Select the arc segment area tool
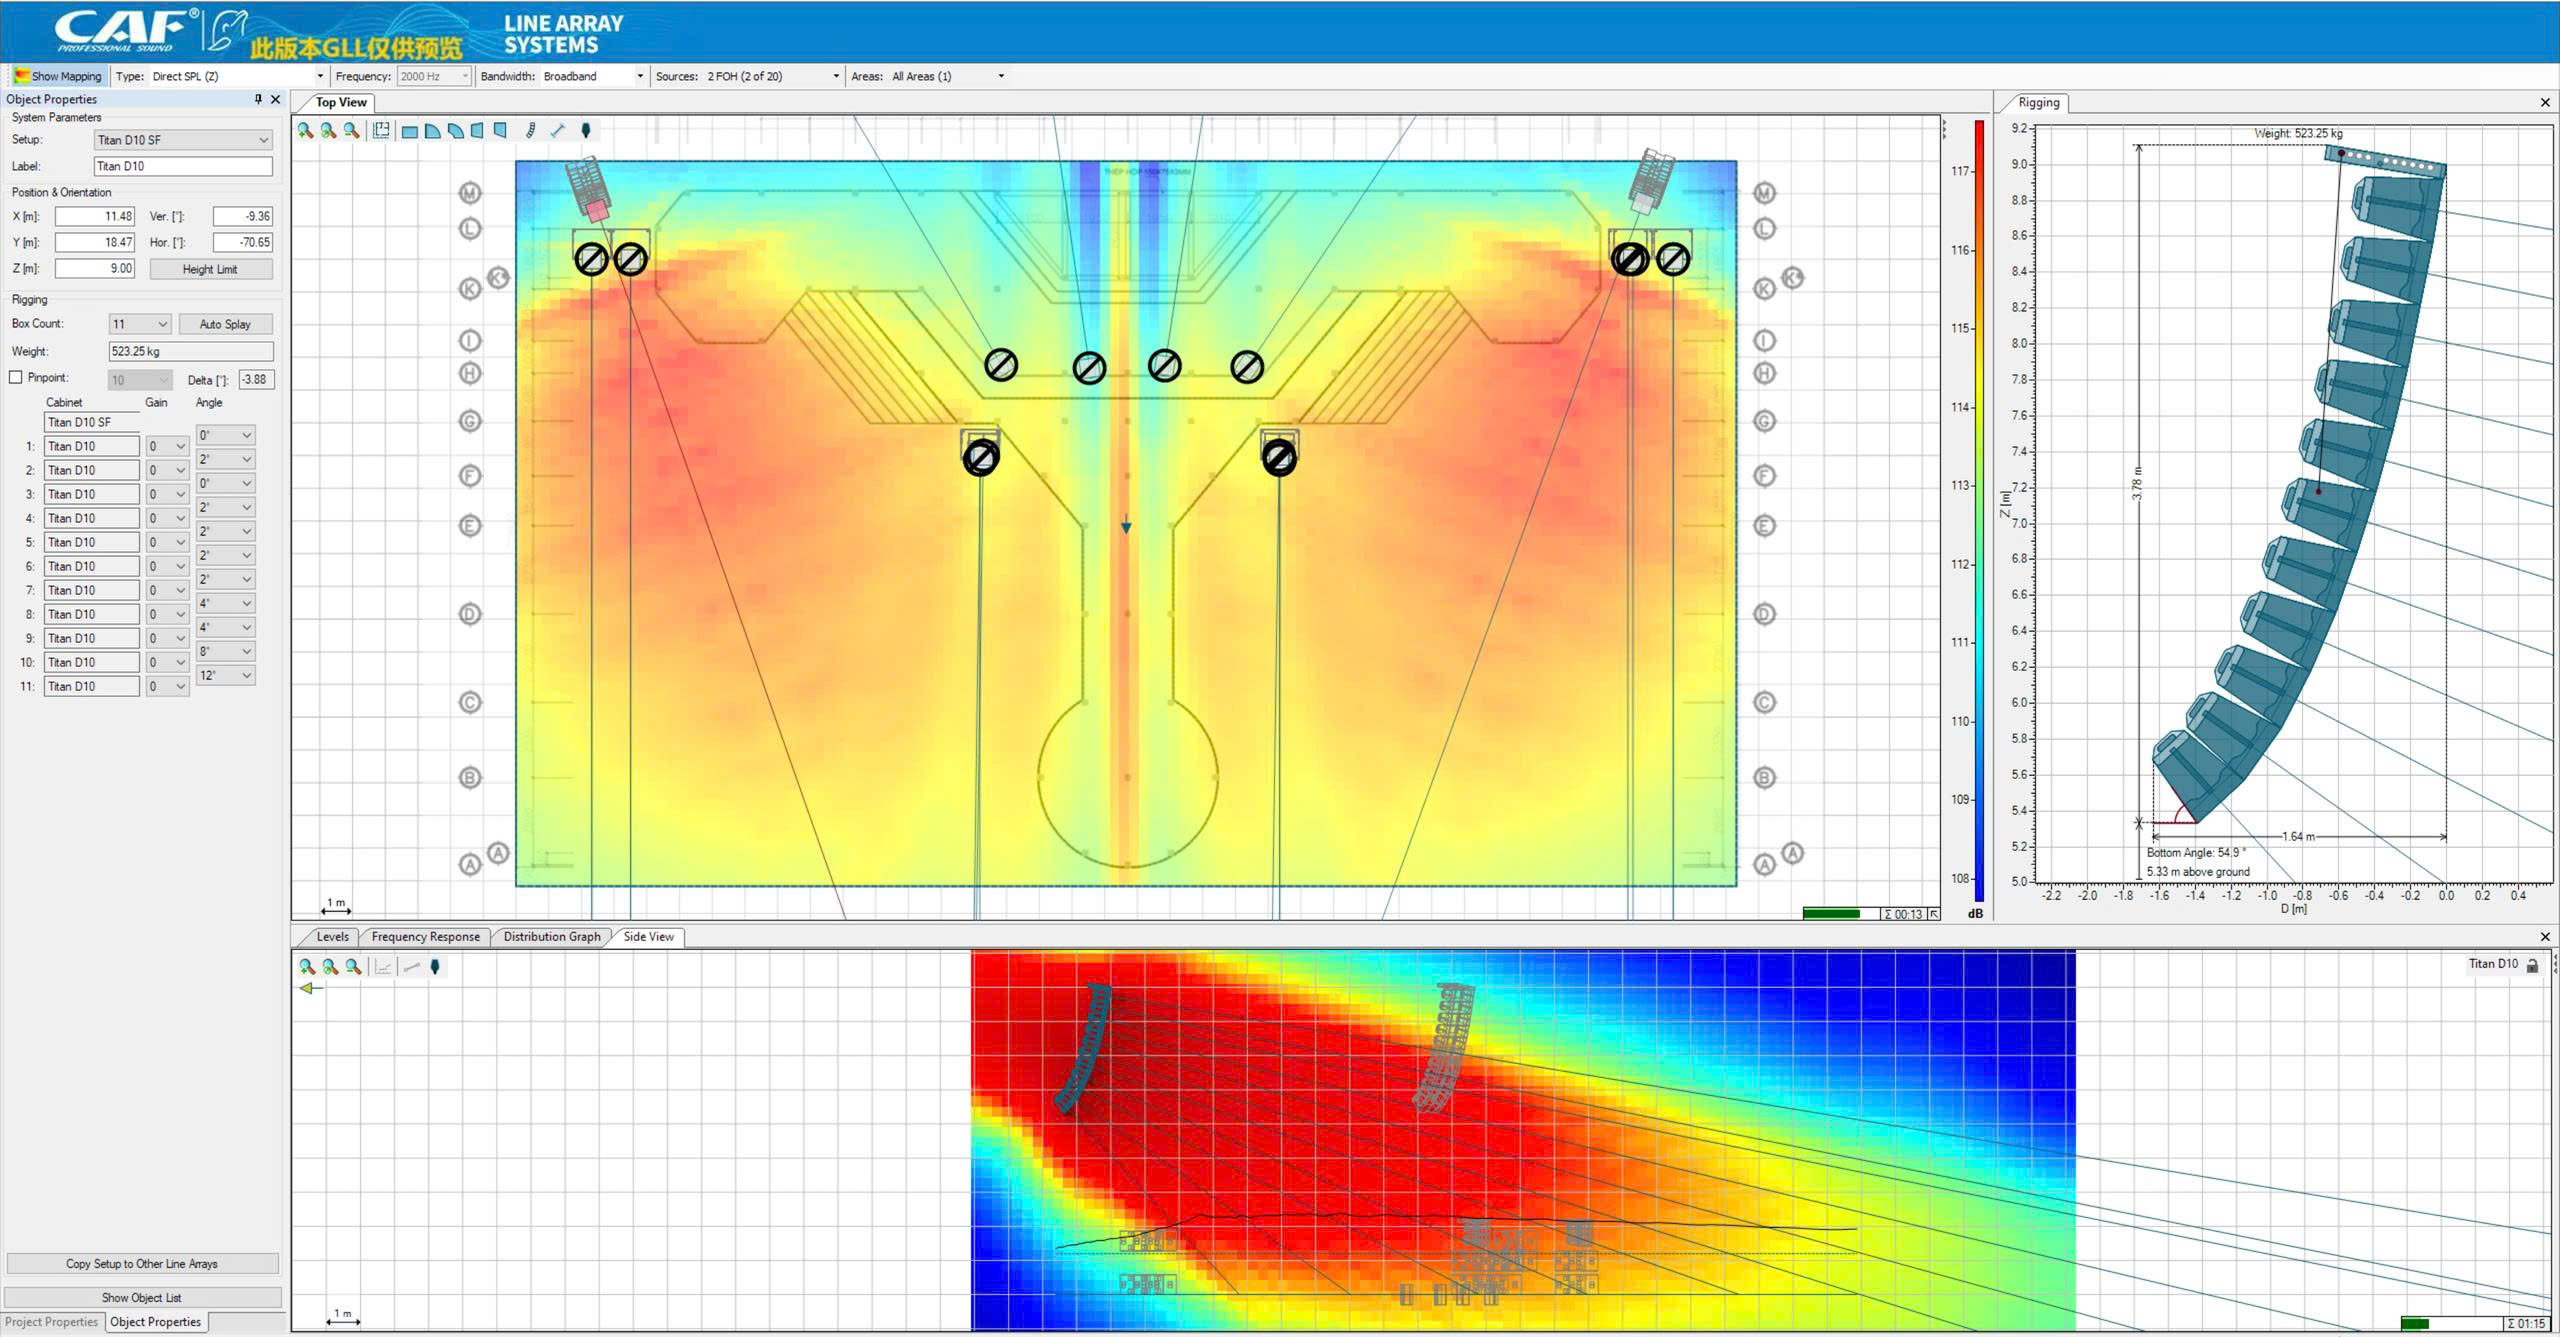Image resolution: width=2560 pixels, height=1337 pixels. point(455,131)
